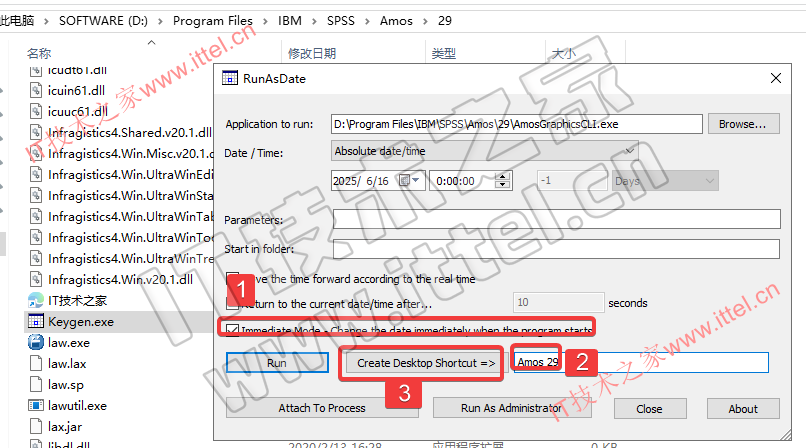Toggle Return to current date/time checkbox
Screen dimensions: 806x448
click(x=232, y=303)
